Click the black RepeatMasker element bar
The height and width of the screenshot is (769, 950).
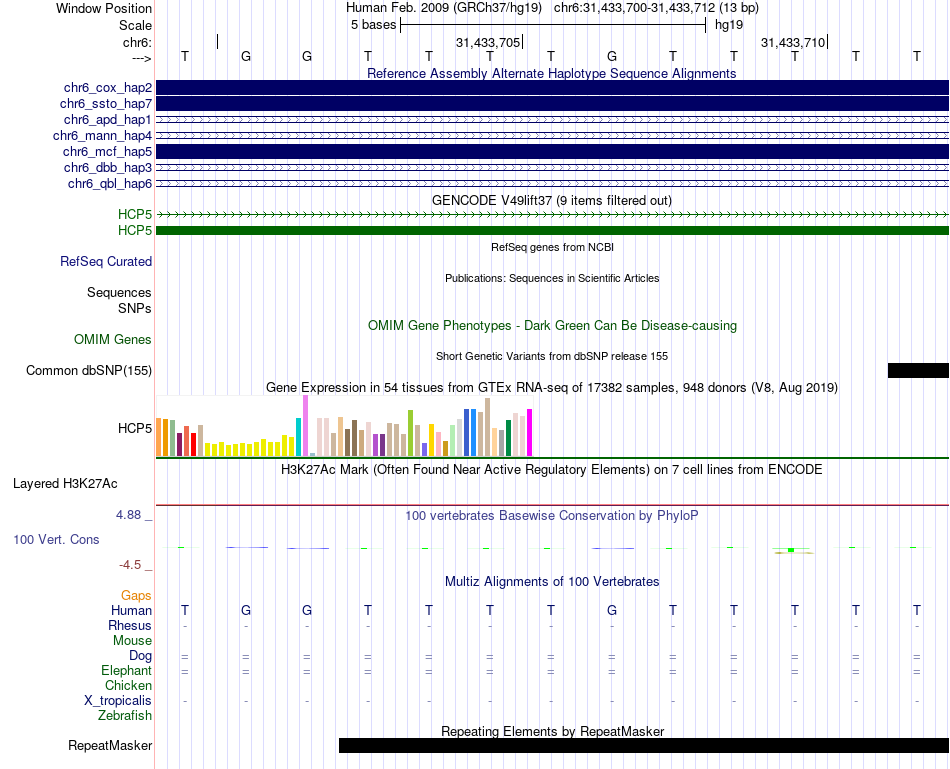[643, 745]
